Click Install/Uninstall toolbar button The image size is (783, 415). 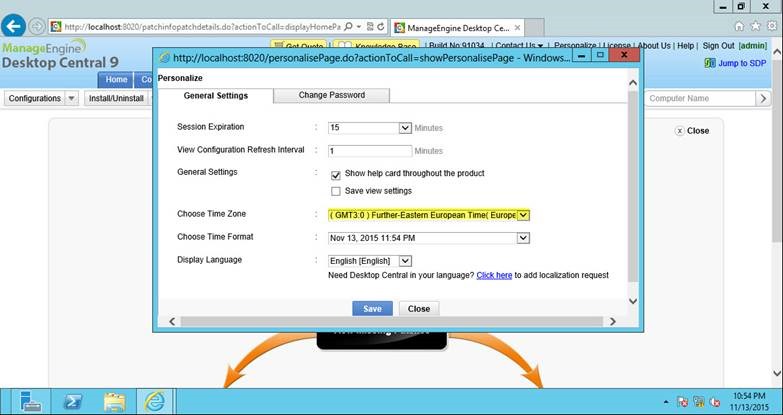coord(116,98)
